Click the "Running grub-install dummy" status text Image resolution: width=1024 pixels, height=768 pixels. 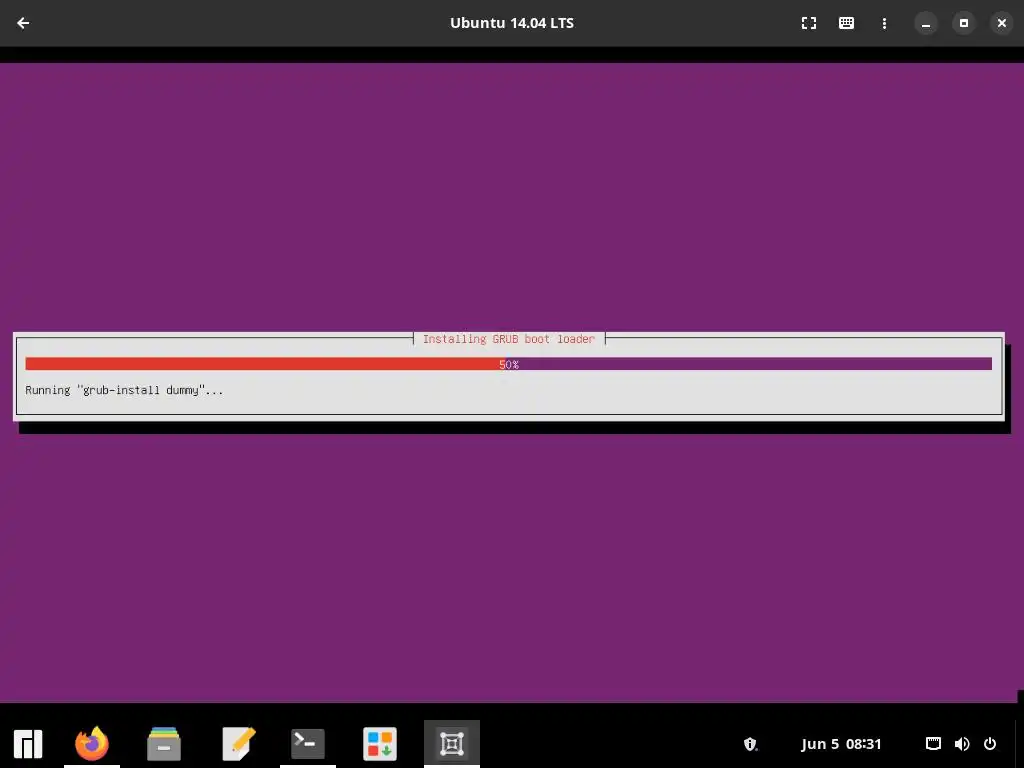click(x=124, y=390)
